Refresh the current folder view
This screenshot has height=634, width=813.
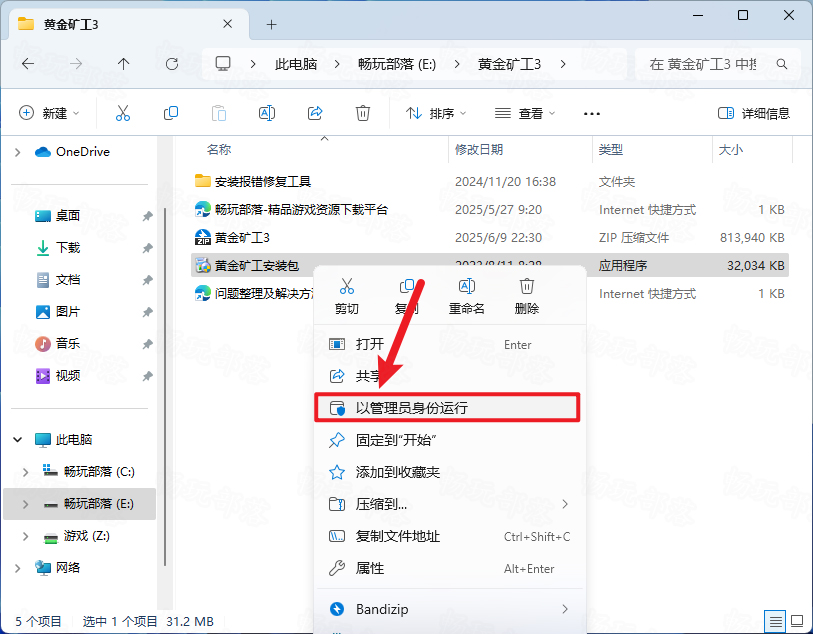click(172, 64)
